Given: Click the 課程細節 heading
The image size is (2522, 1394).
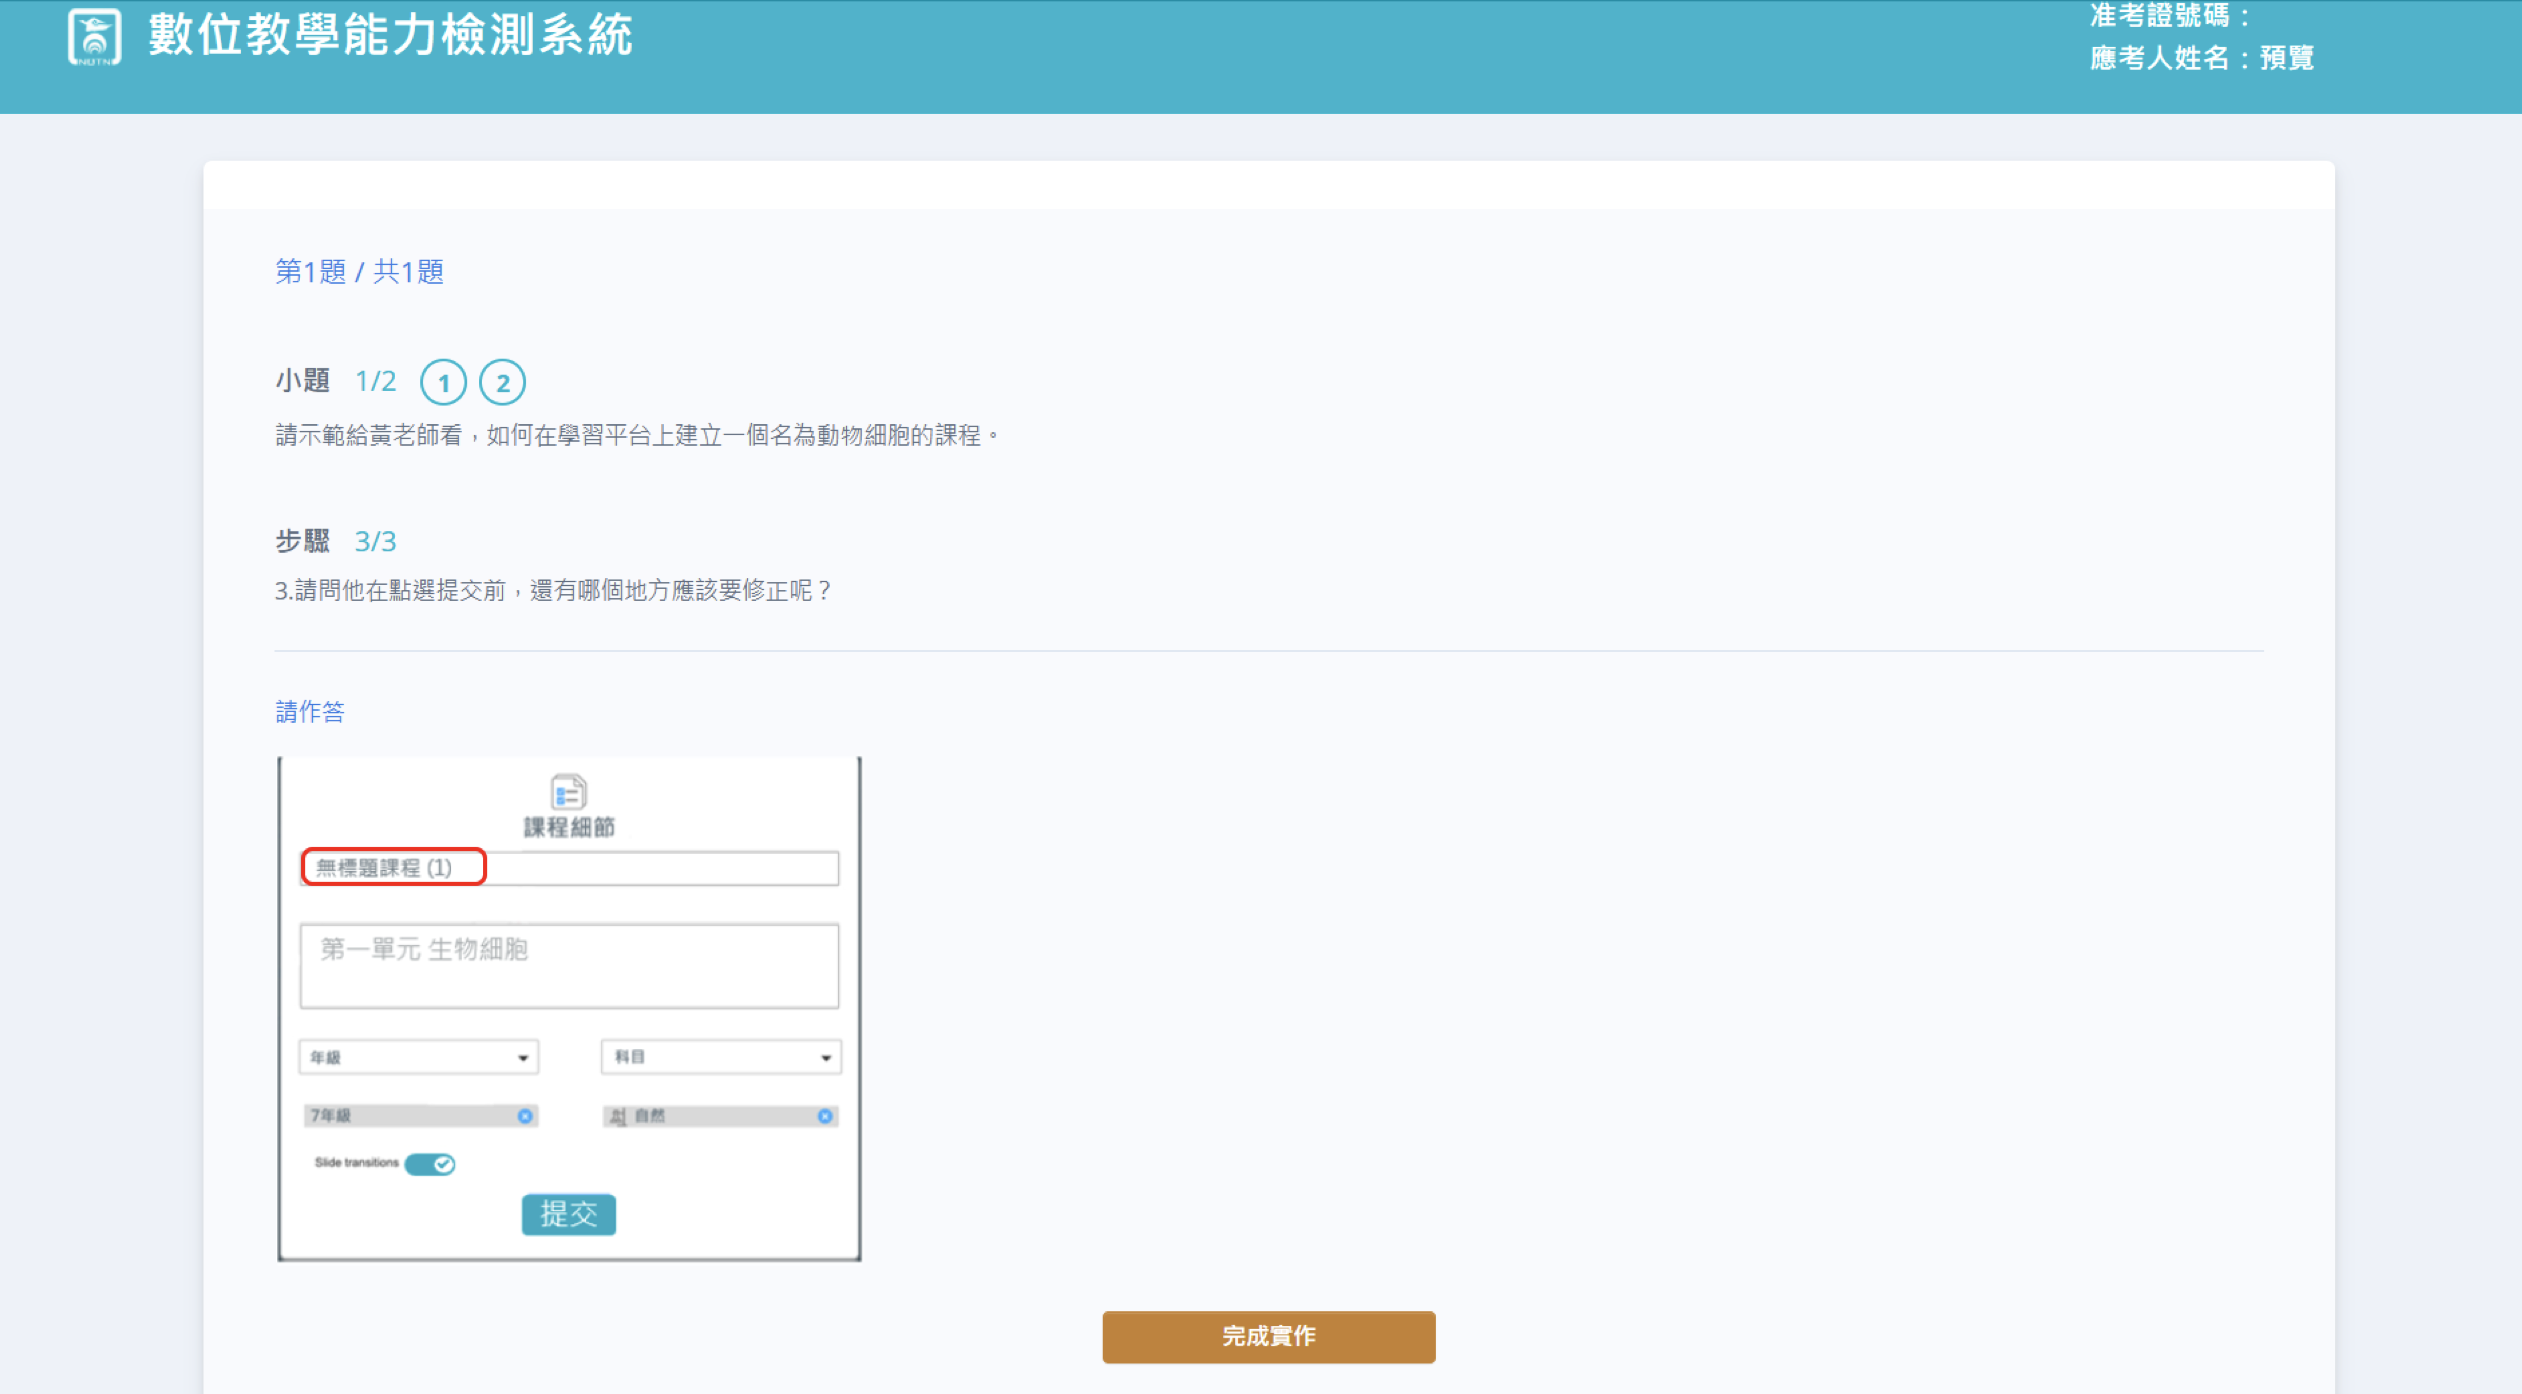Looking at the screenshot, I should 569,827.
